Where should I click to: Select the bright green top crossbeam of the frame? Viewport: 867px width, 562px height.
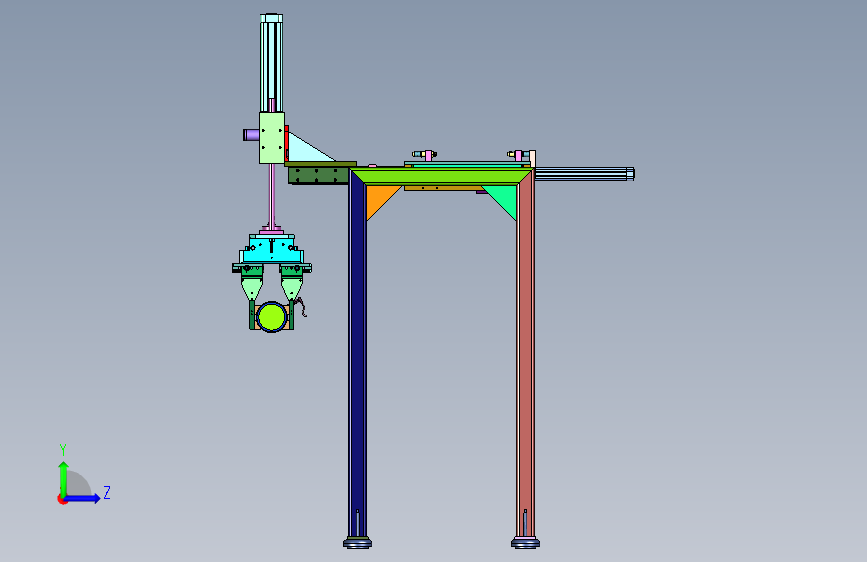[441, 177]
